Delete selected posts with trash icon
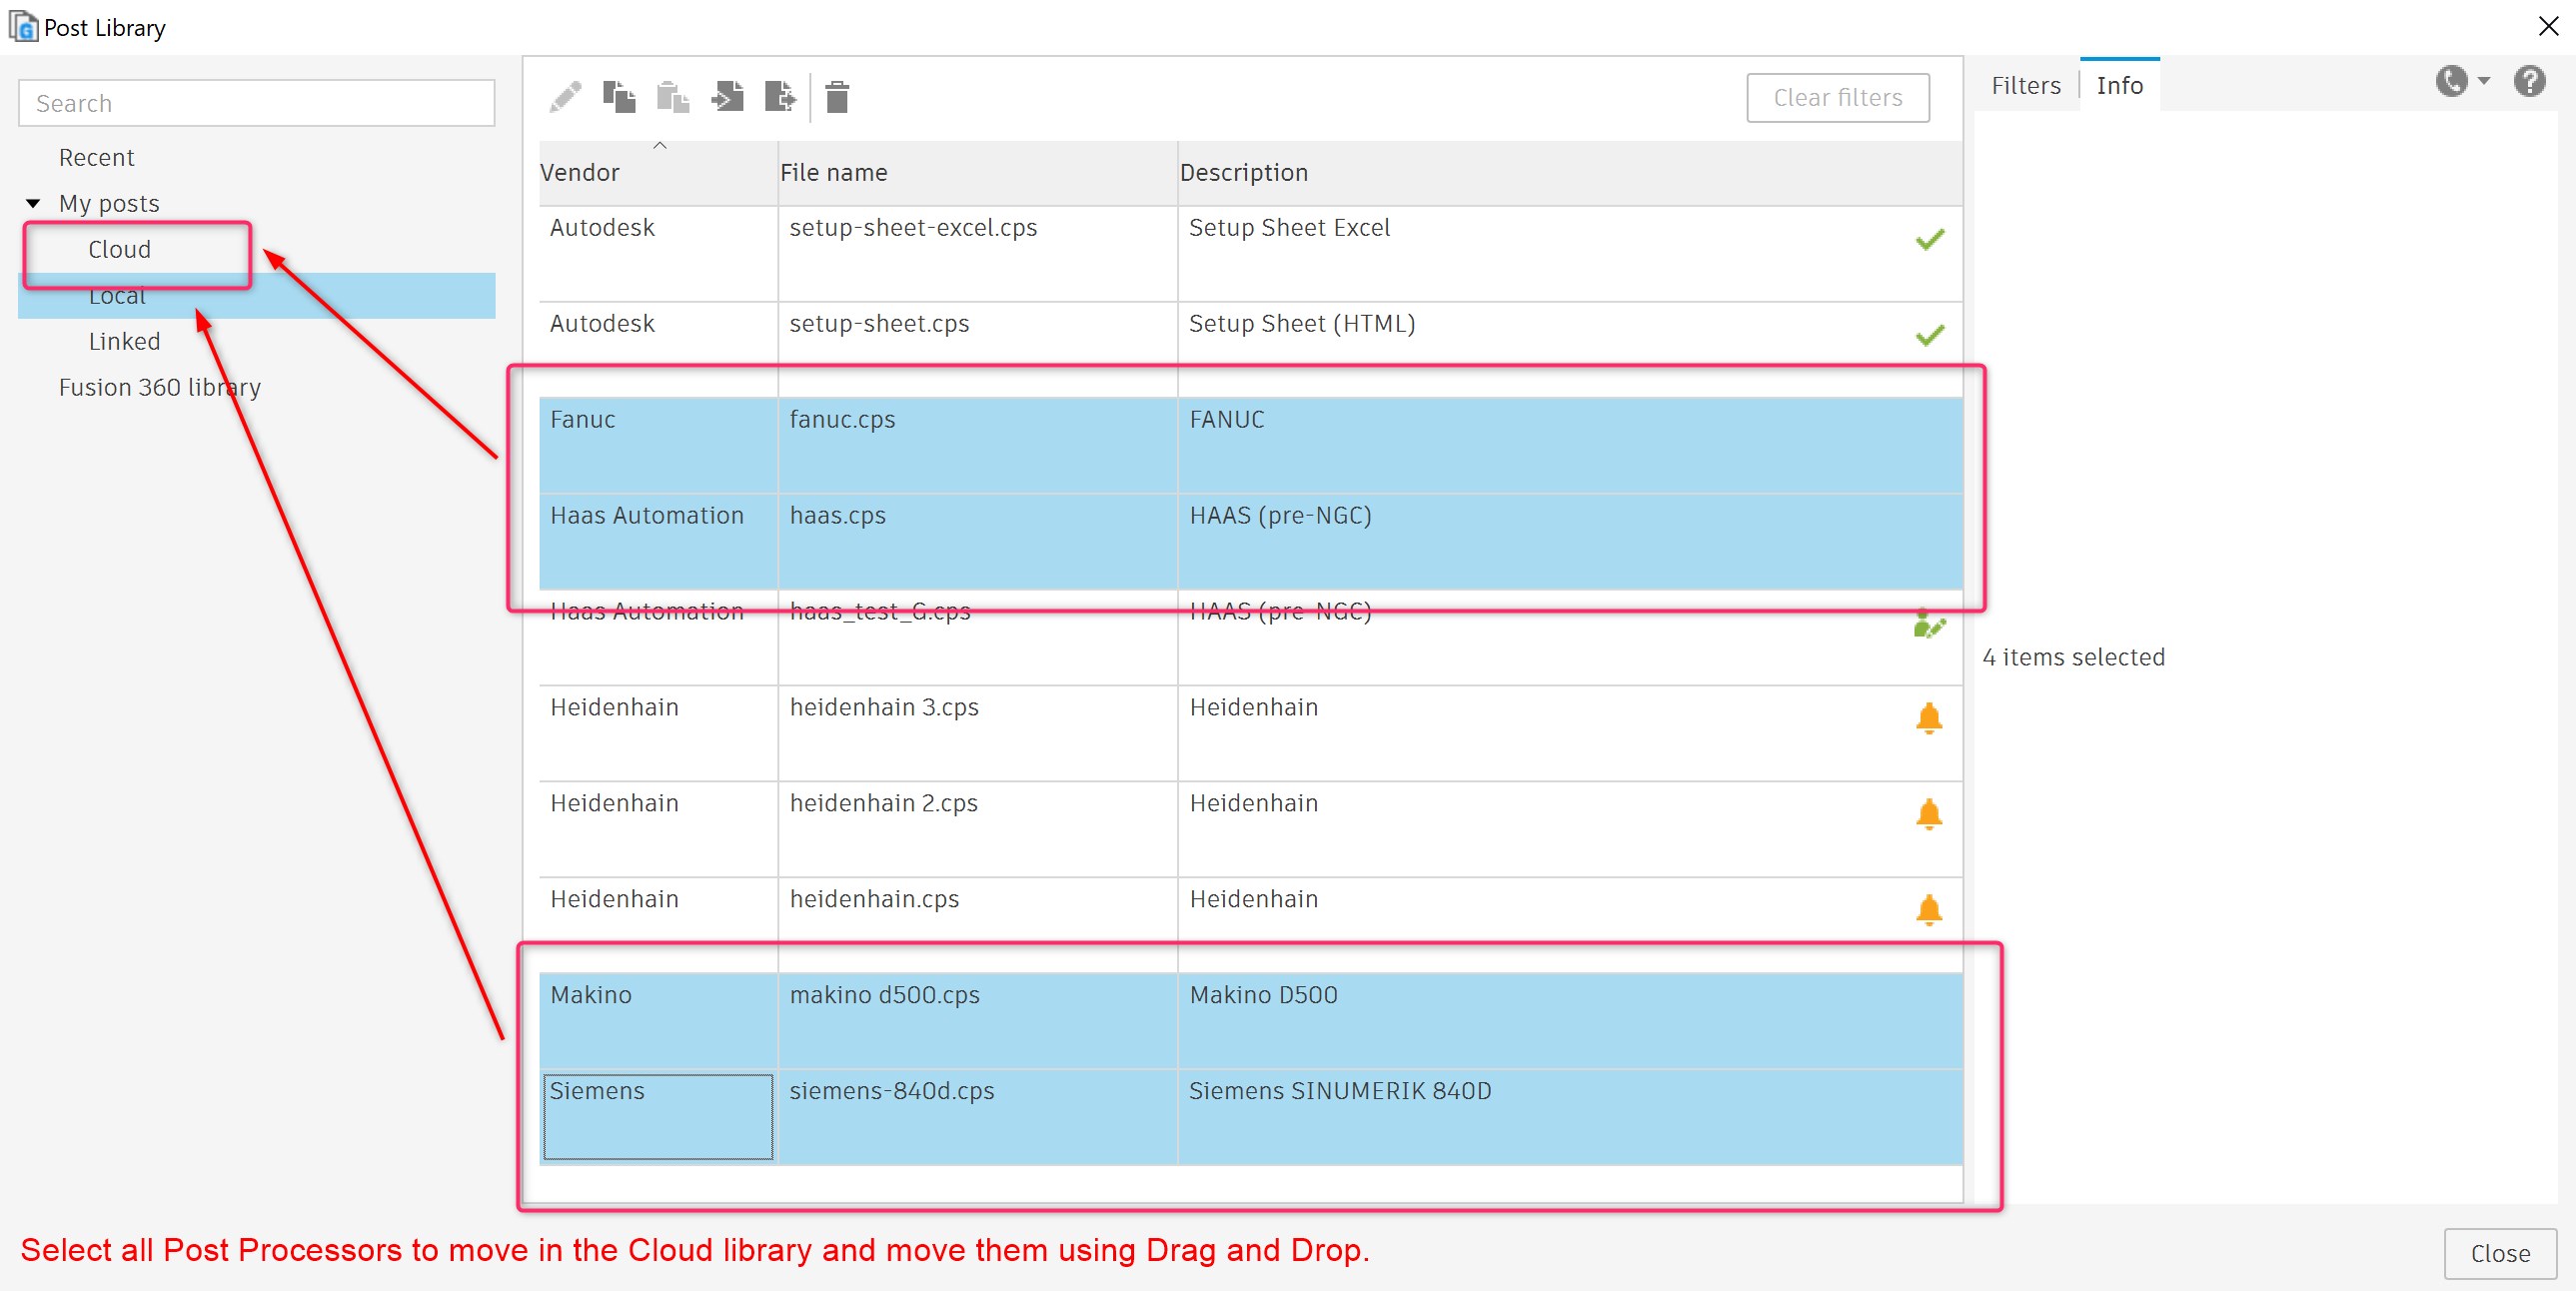Viewport: 2576px width, 1291px height. [x=837, y=97]
